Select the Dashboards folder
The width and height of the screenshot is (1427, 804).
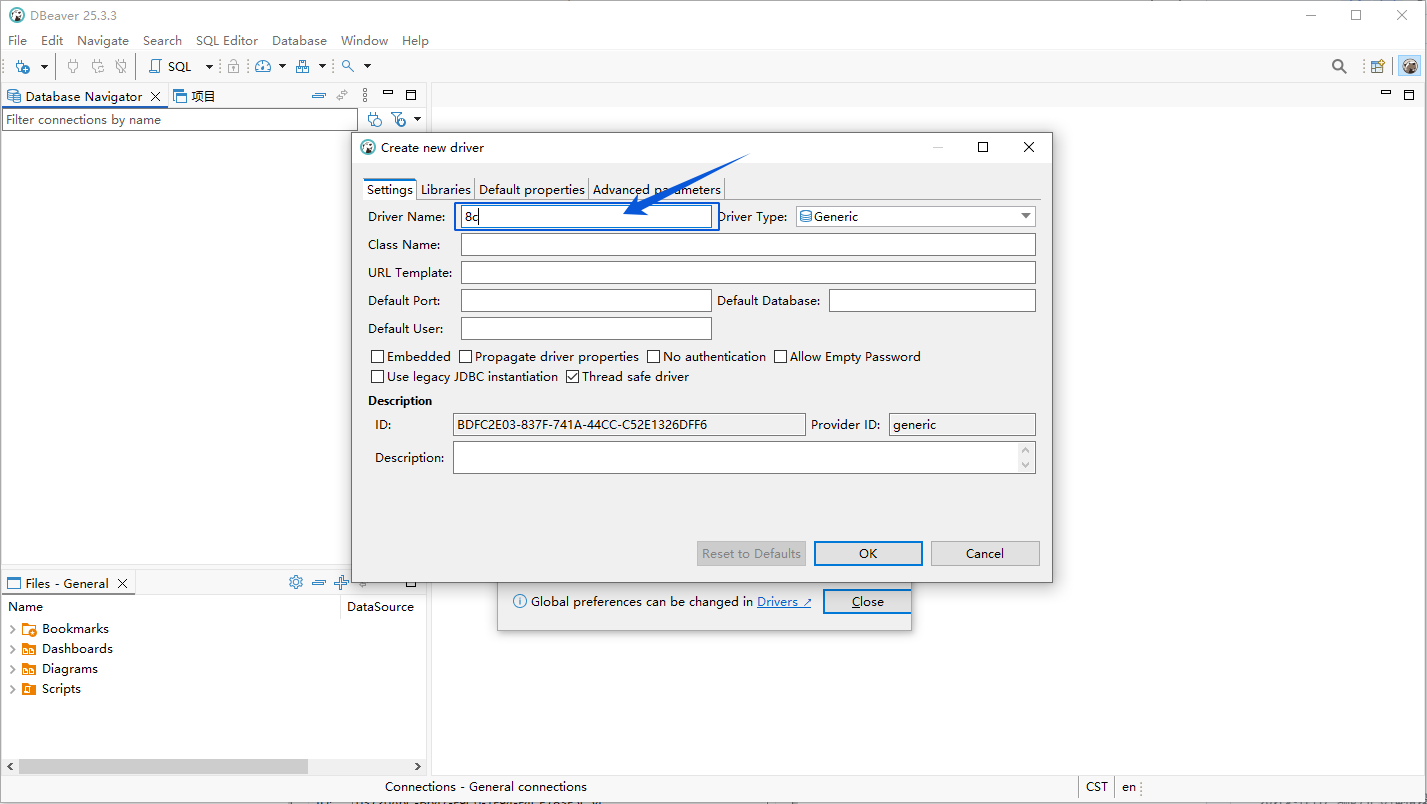click(x=77, y=649)
